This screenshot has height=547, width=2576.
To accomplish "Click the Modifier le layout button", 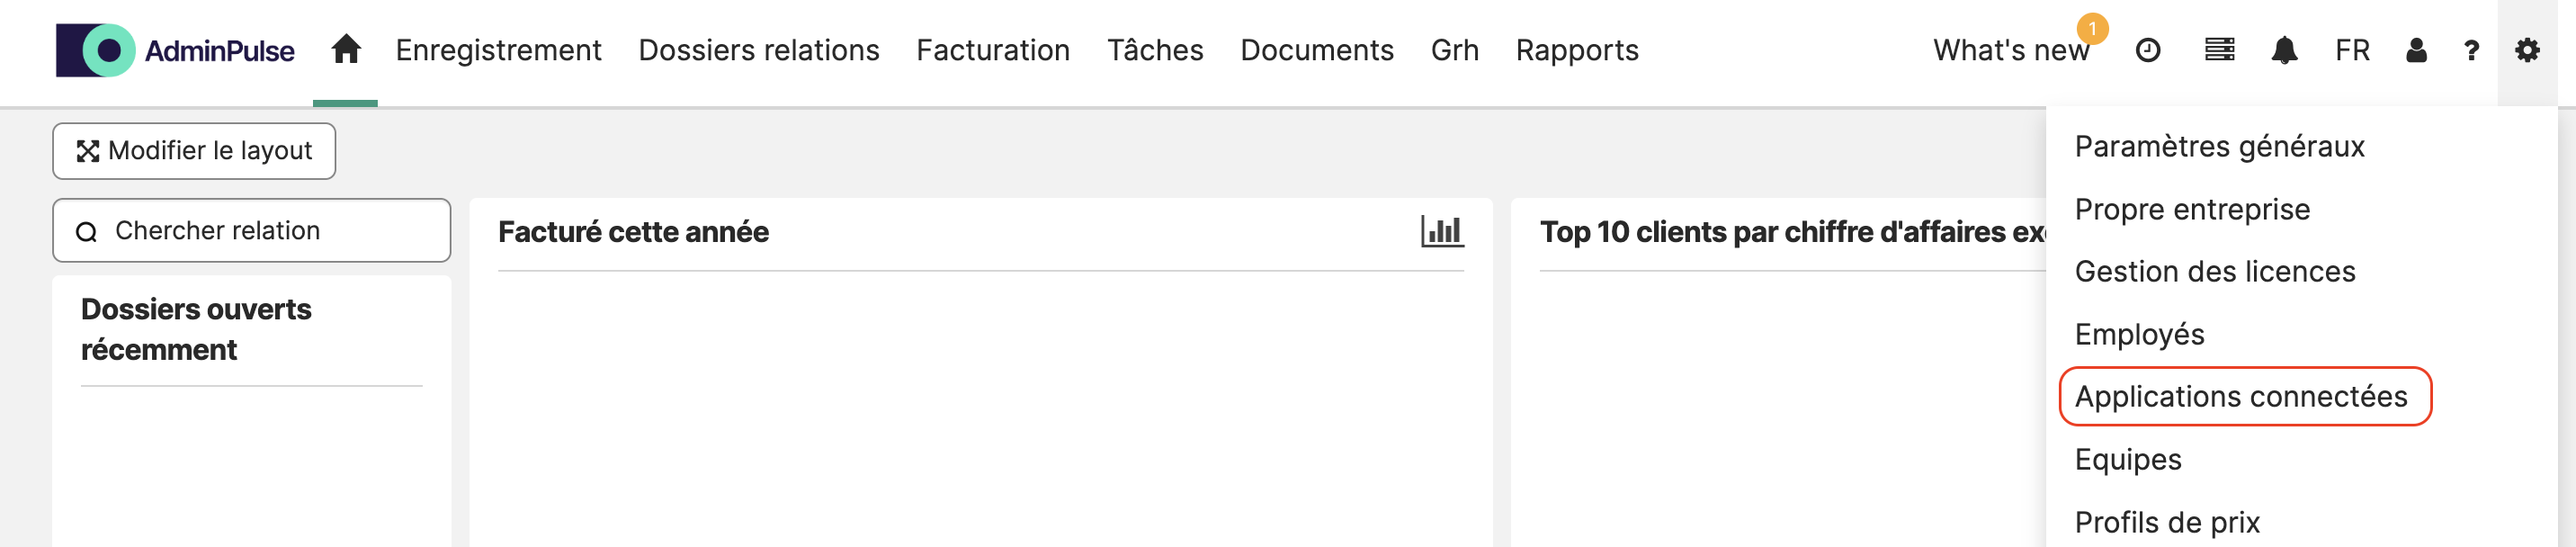I will click(x=194, y=151).
